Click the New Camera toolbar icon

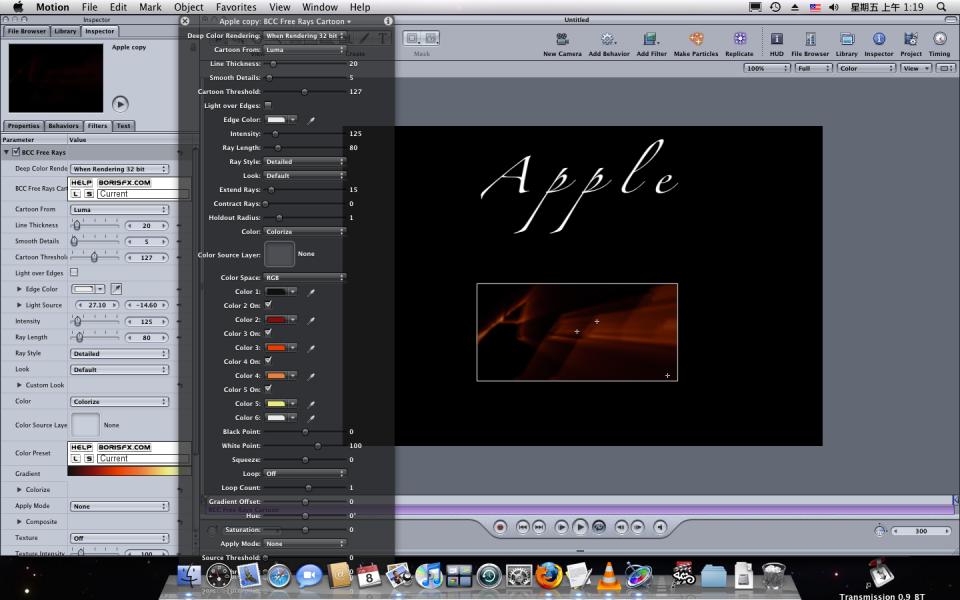(x=562, y=40)
